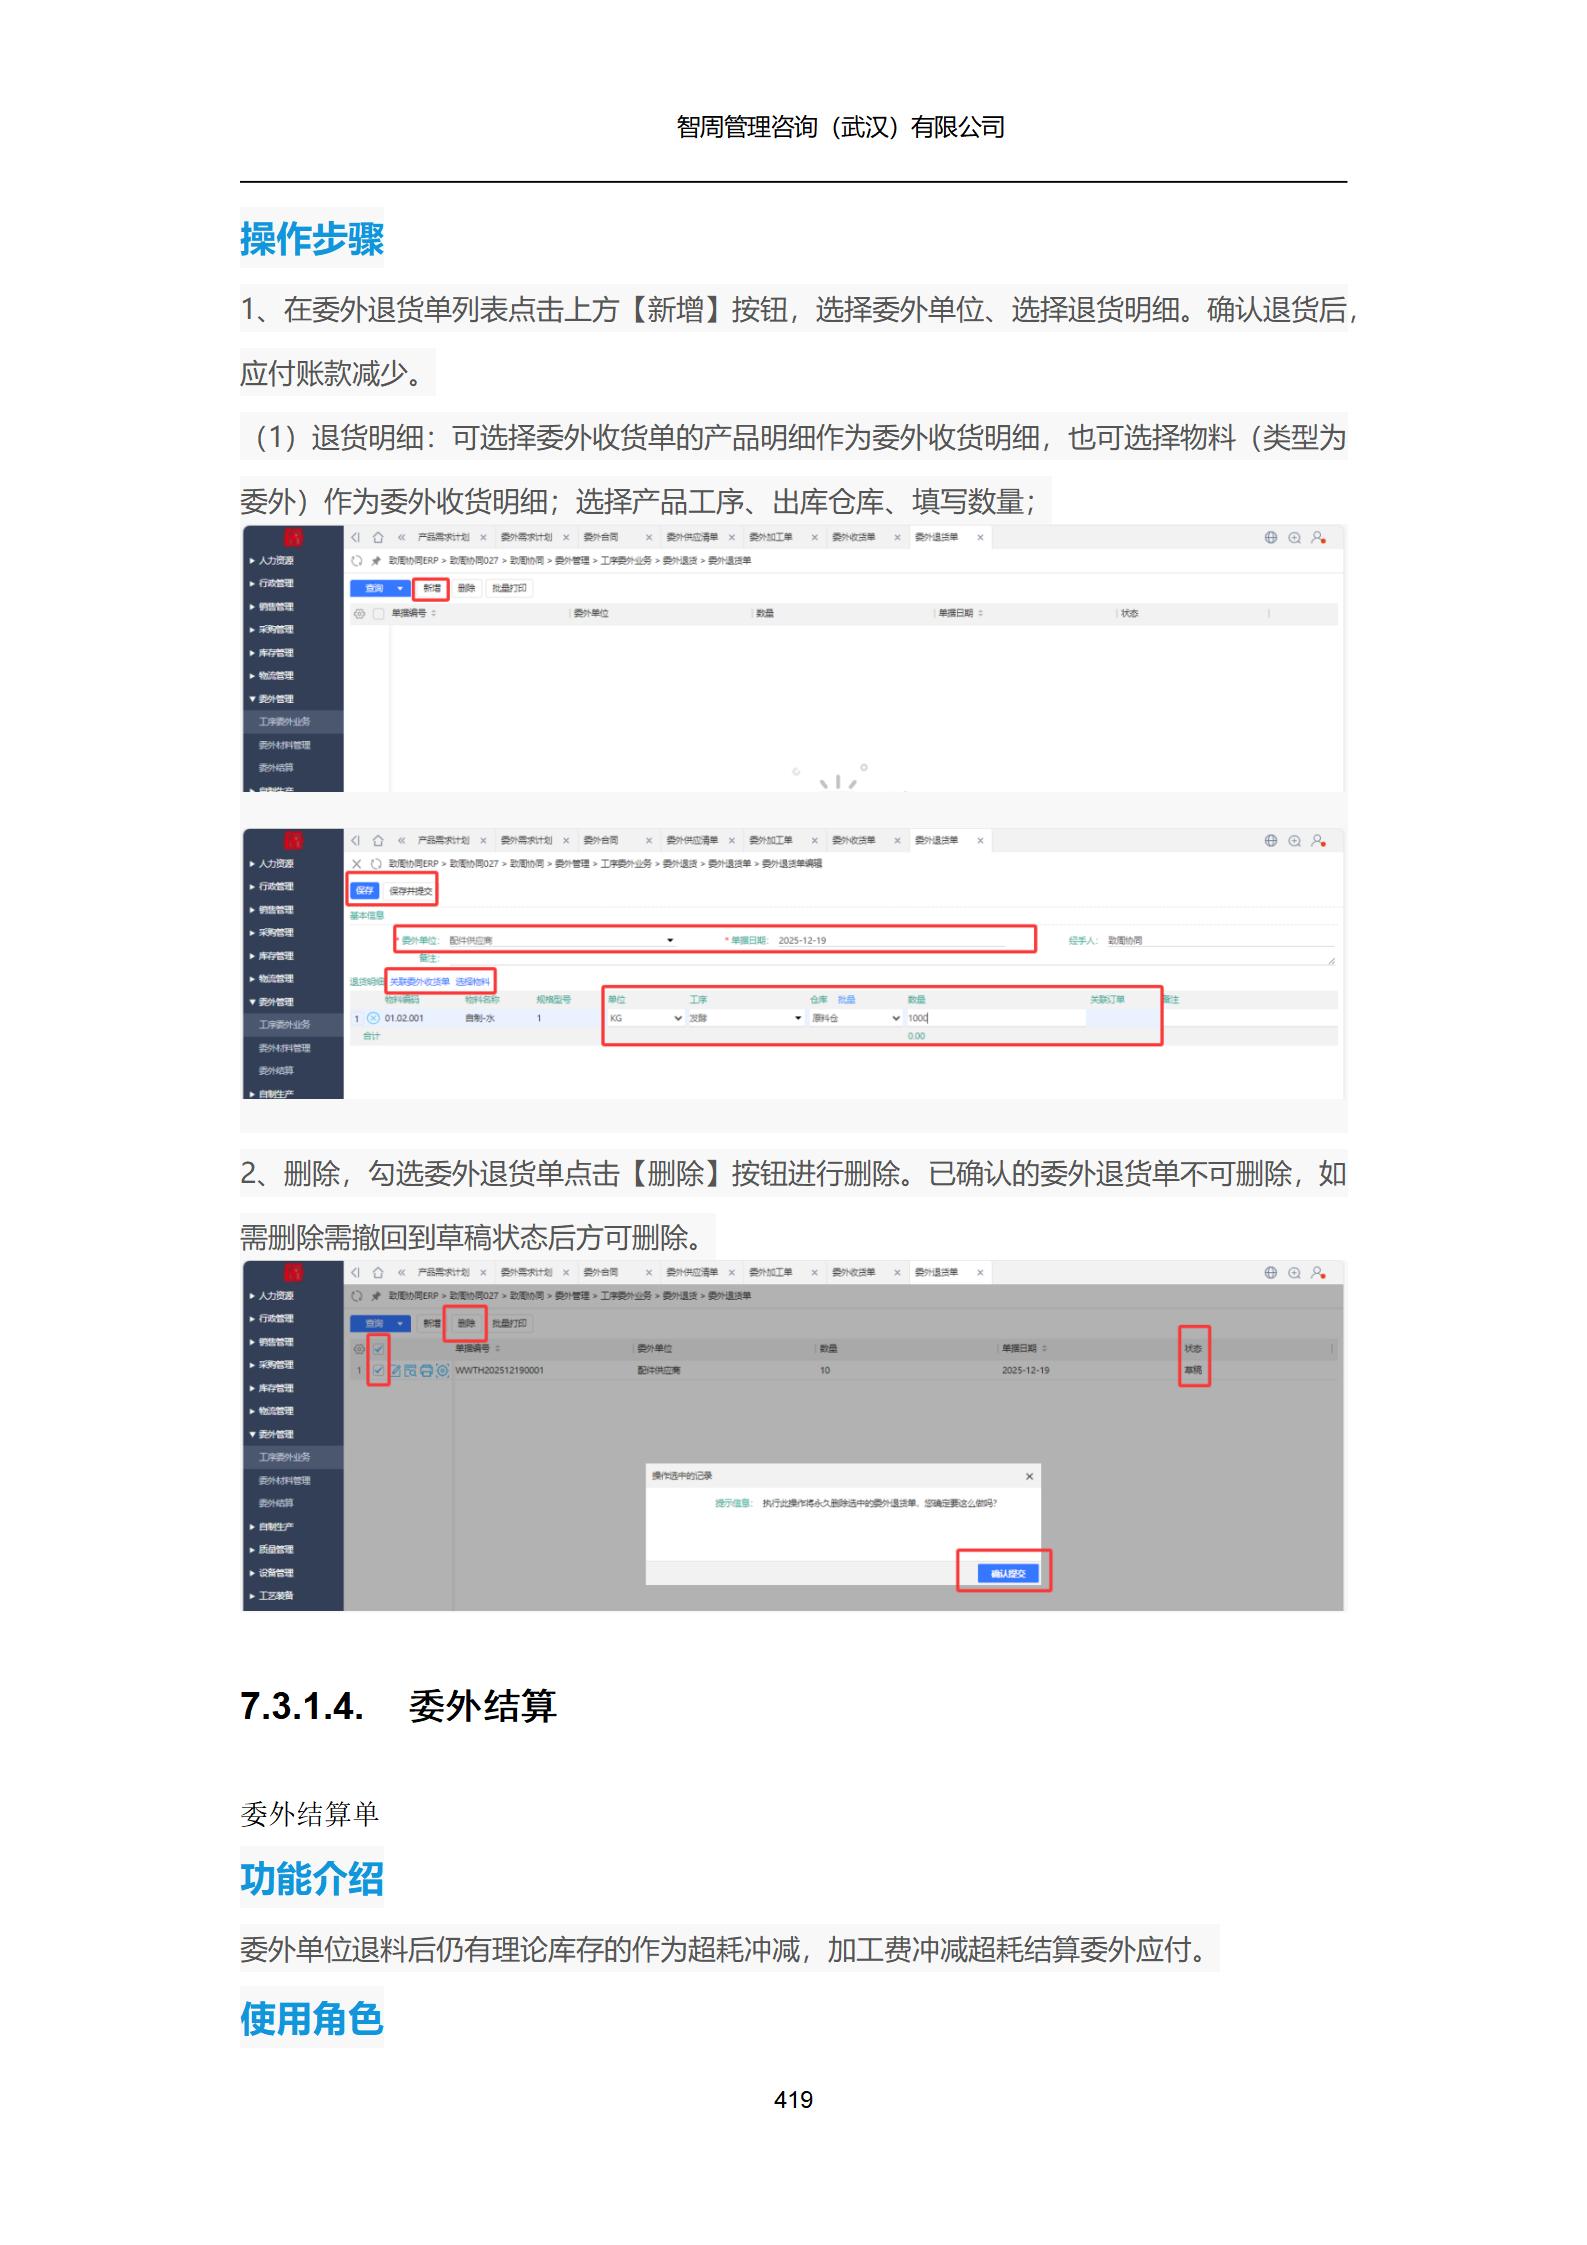Viewport: 1587px width, 2245px height.
Task: Click the double-chevron tab scroll icon in the empty-list screenshot
Action: point(402,537)
